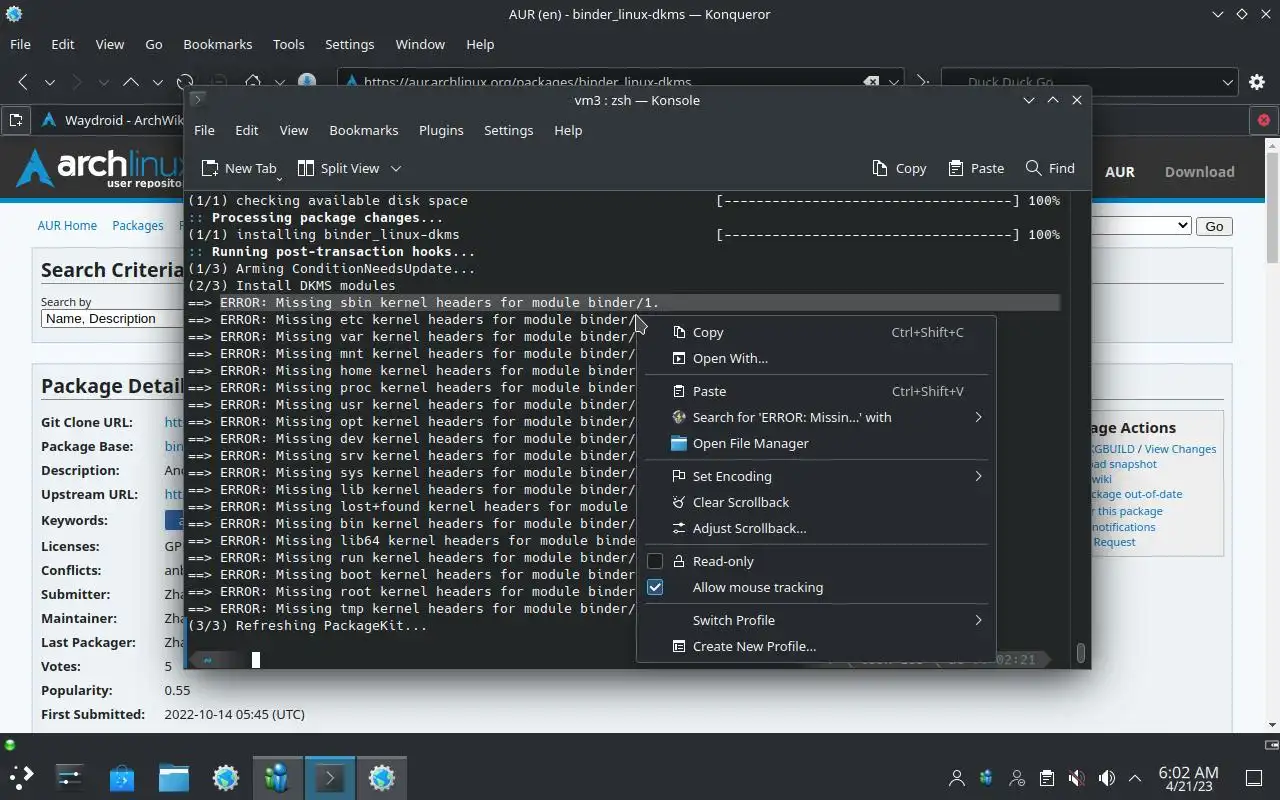Expand the Set Encoding submenu
Viewport: 1280px width, 800px height.
(817, 476)
